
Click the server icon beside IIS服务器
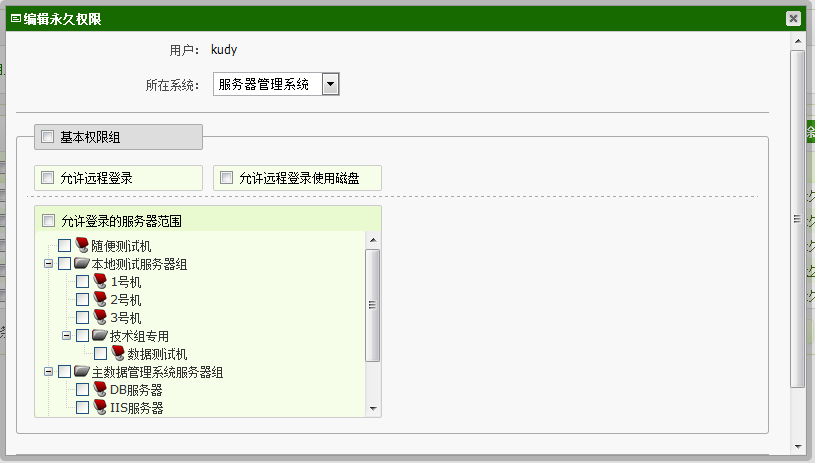[100, 407]
